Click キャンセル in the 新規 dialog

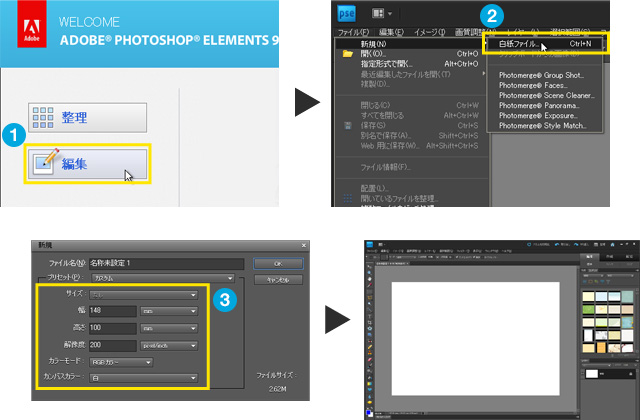pos(278,280)
